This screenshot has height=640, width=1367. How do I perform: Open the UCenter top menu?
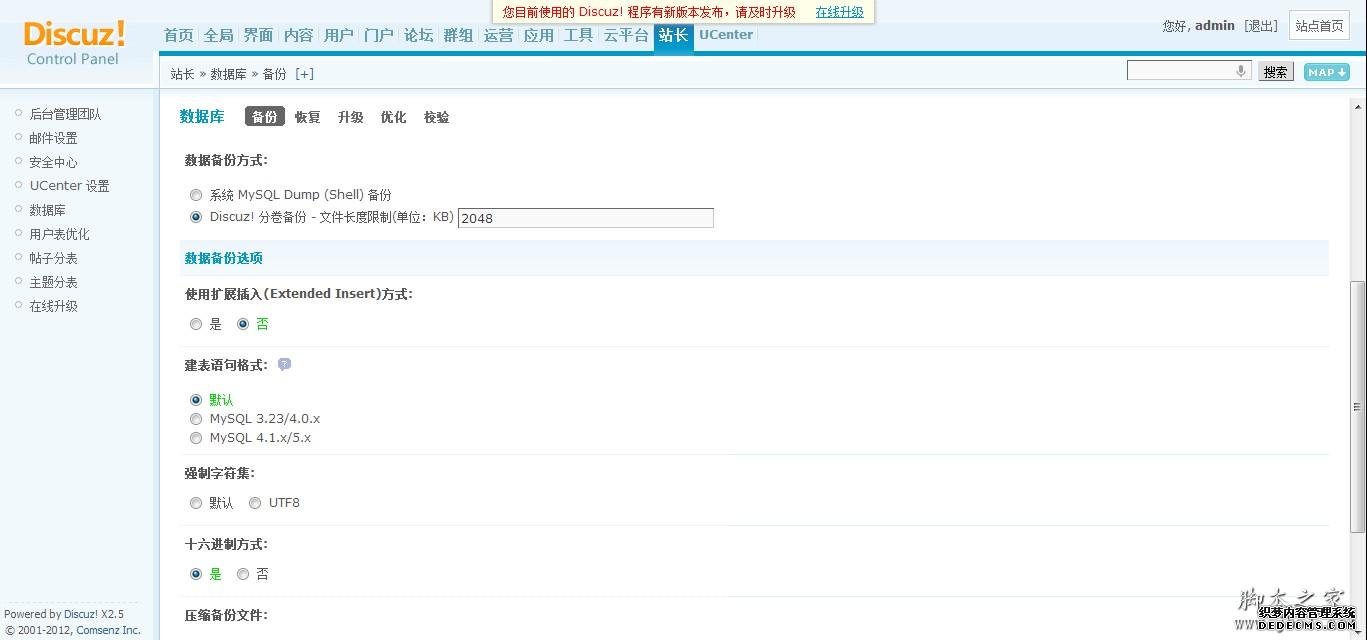(726, 35)
